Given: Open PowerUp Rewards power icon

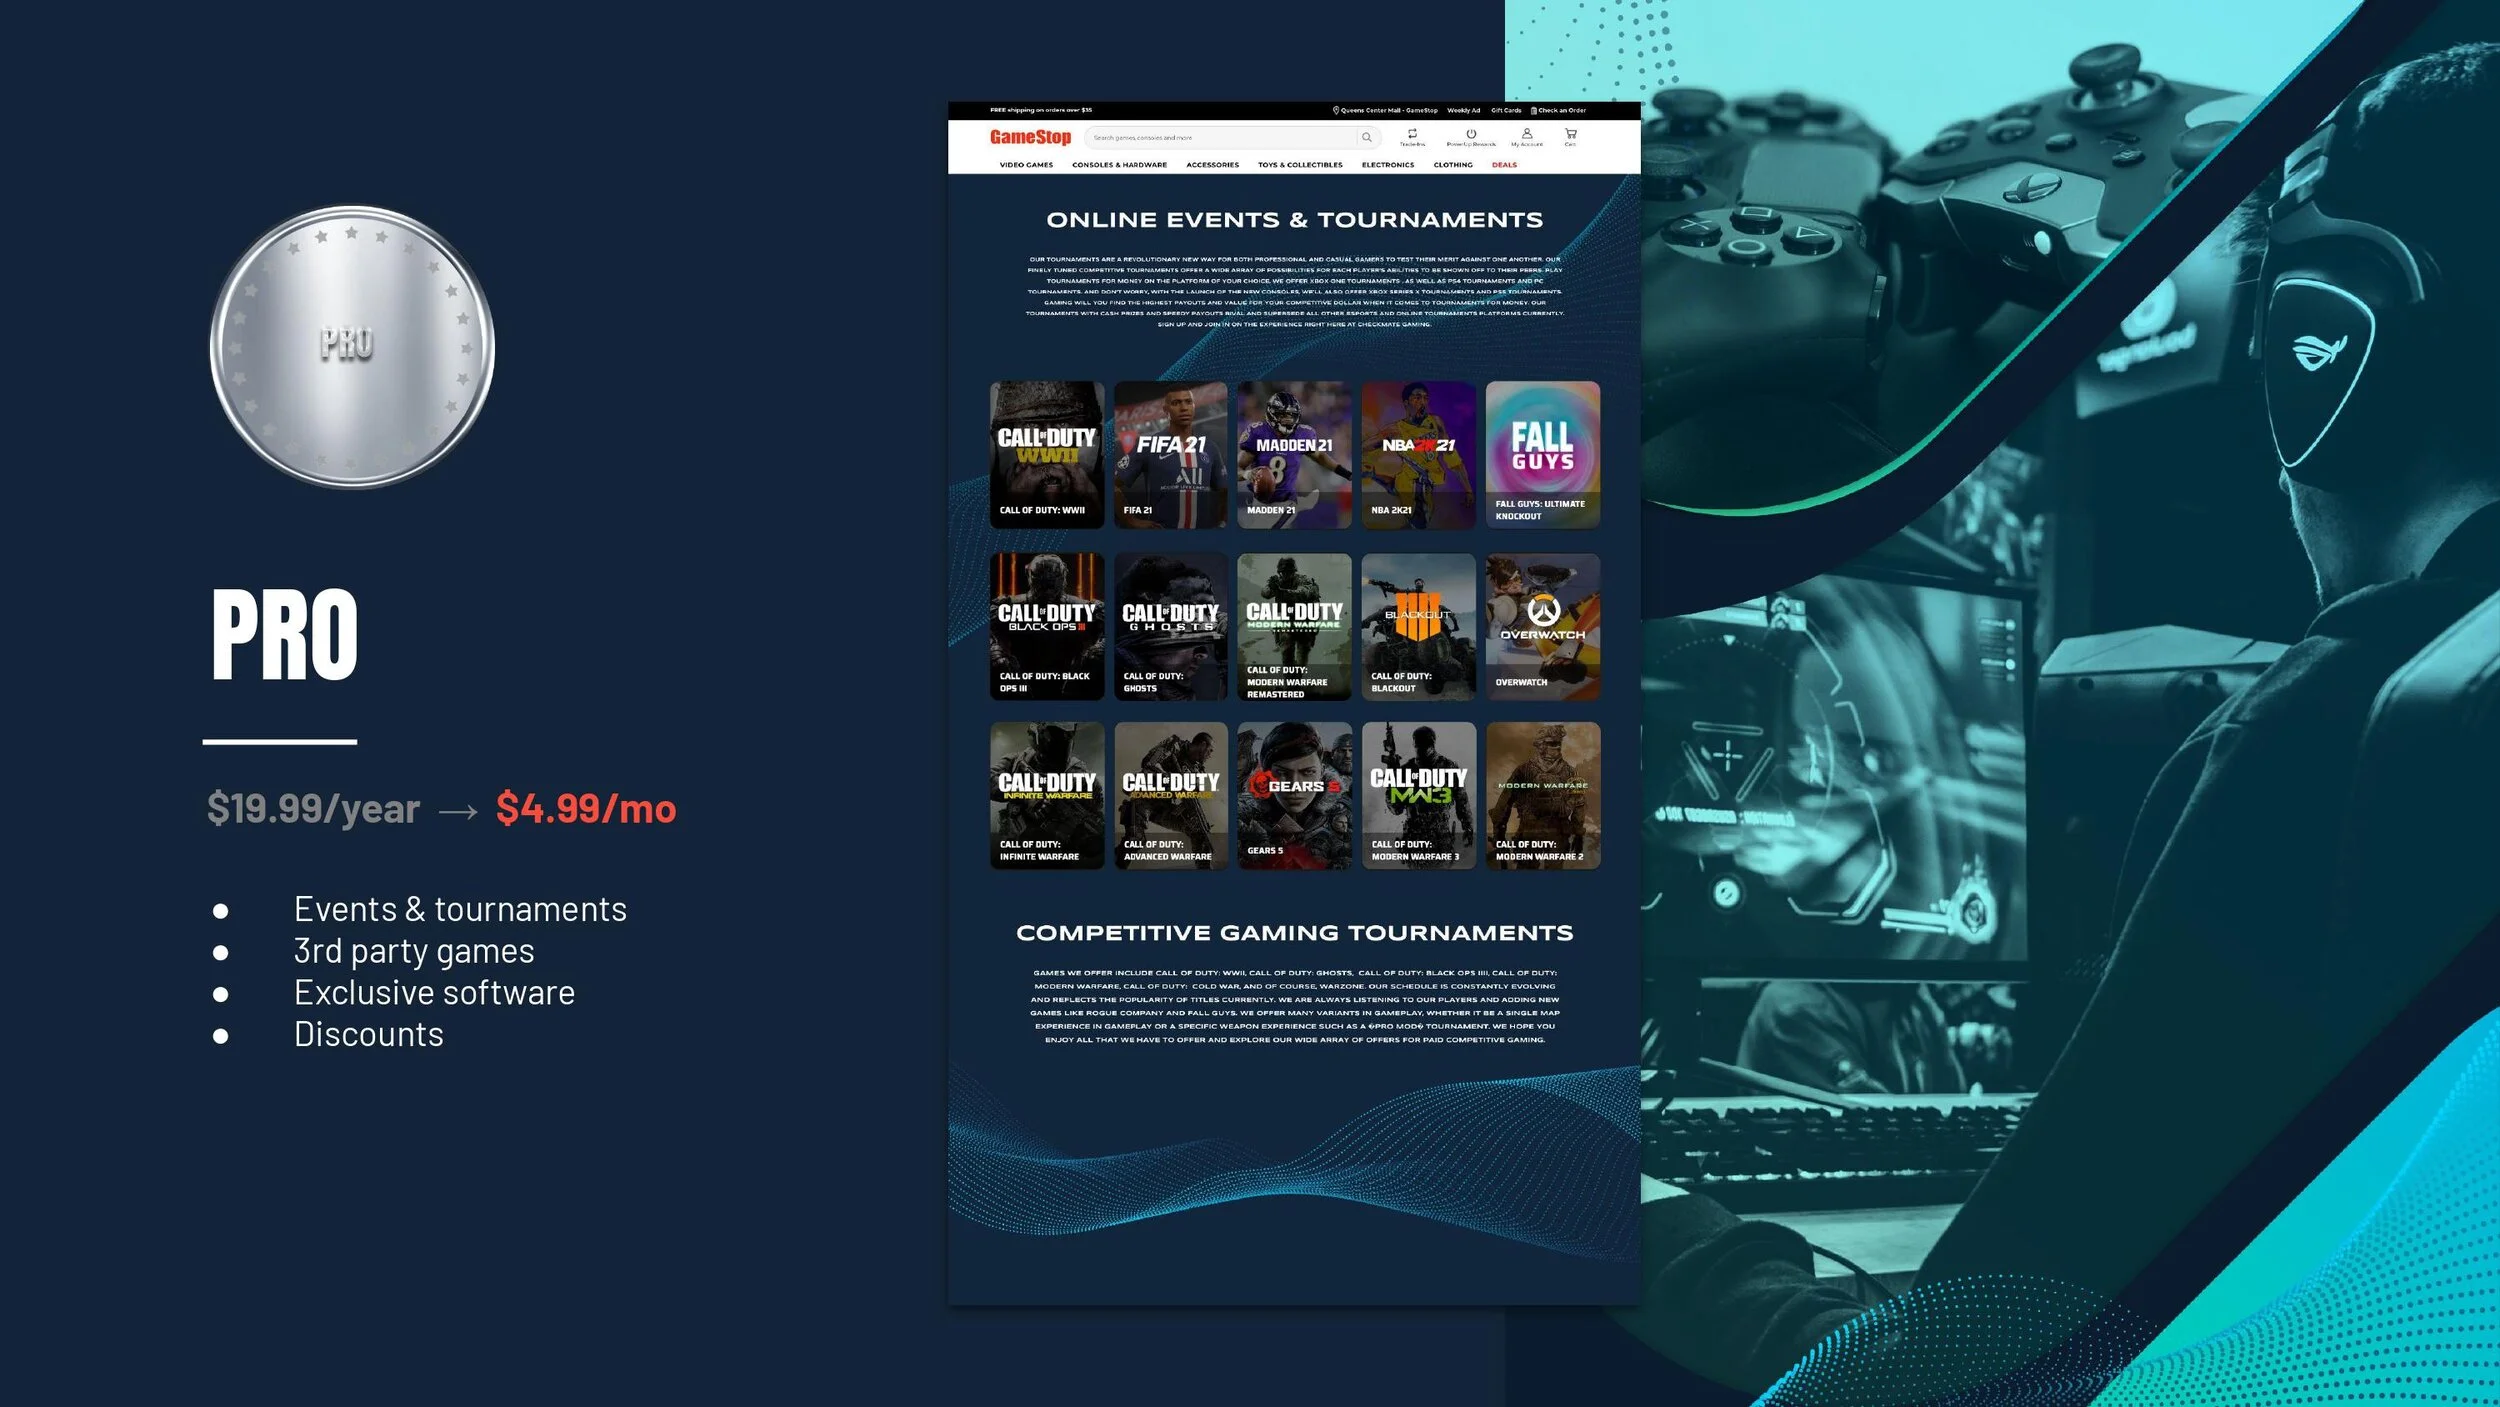Looking at the screenshot, I should pos(1471,134).
